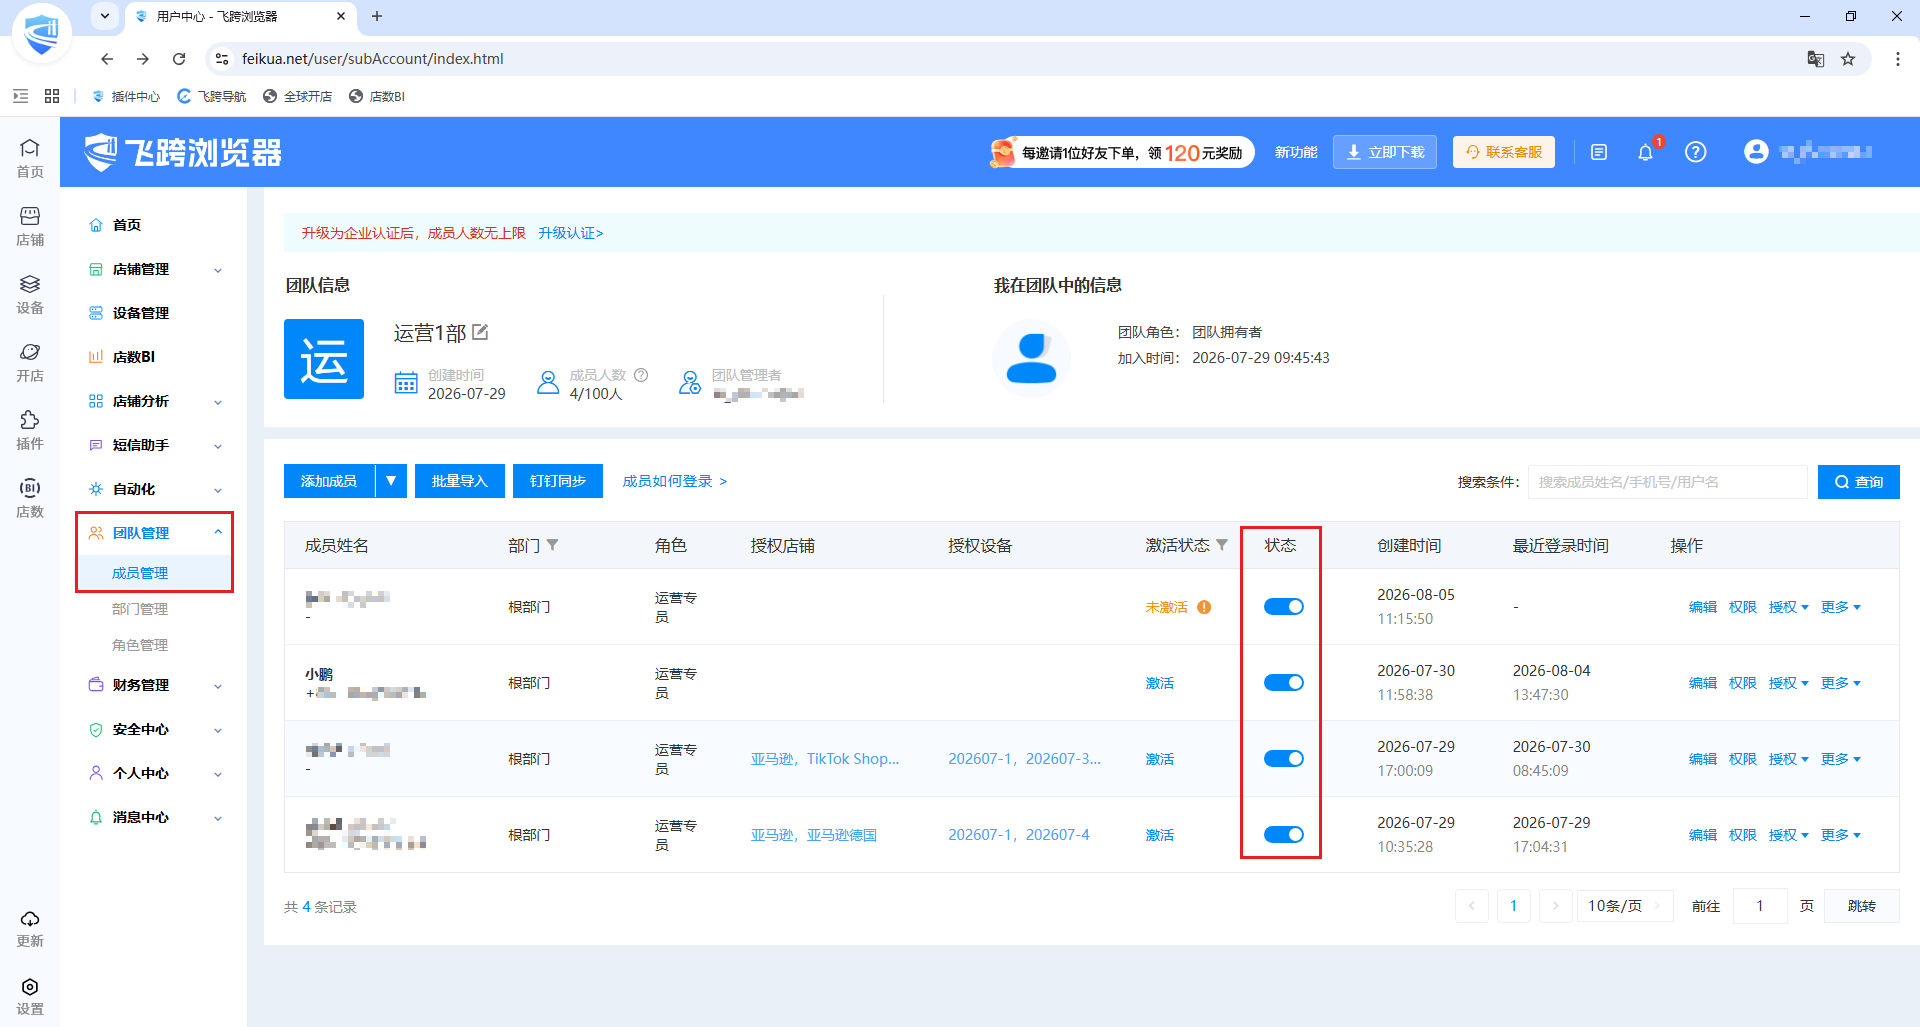Image resolution: width=1920 pixels, height=1027 pixels.
Task: Collapse the 团队管理 menu
Action: pos(154,533)
